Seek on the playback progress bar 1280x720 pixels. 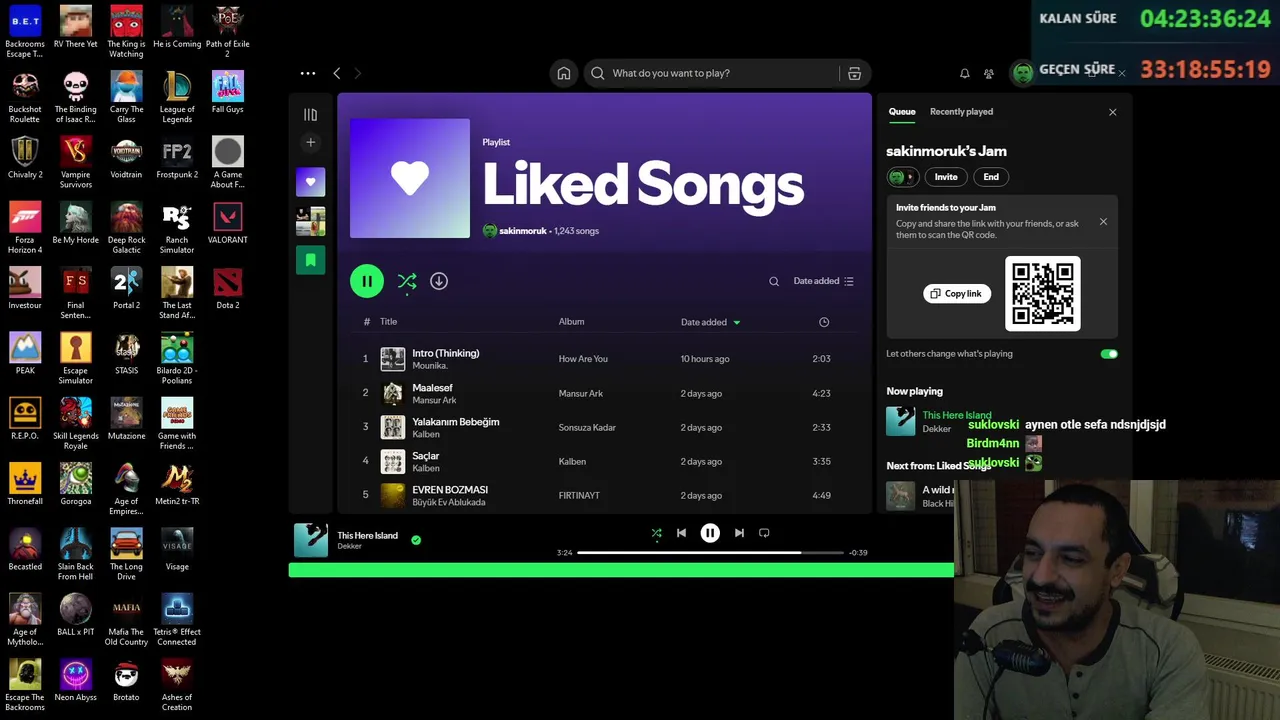point(710,553)
